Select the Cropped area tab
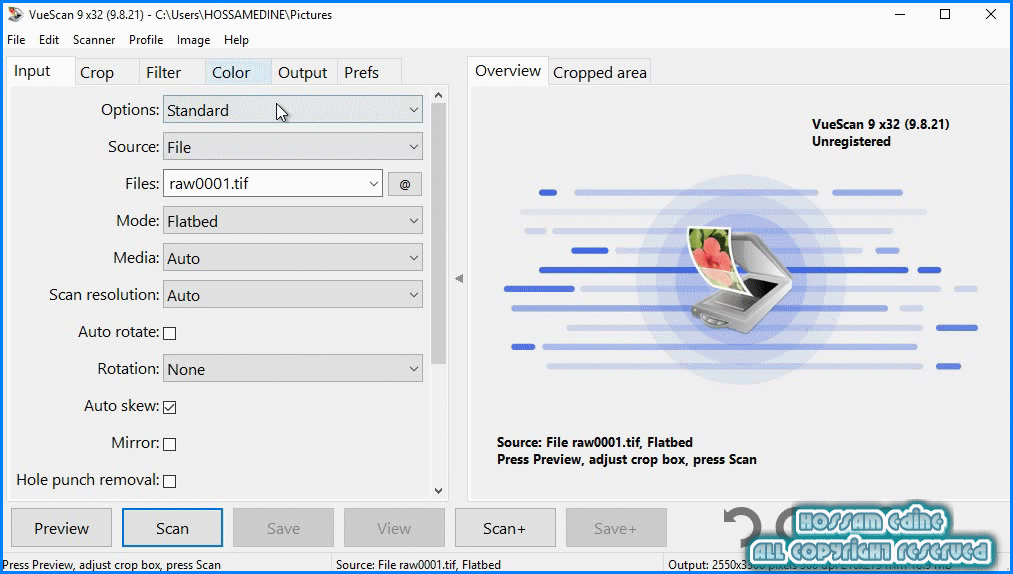This screenshot has height=574, width=1013. click(600, 72)
